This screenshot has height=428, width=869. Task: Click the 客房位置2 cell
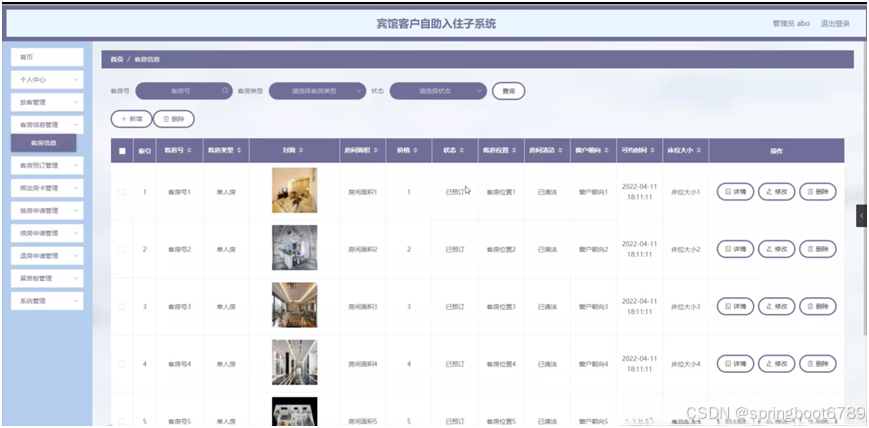pyautogui.click(x=501, y=249)
